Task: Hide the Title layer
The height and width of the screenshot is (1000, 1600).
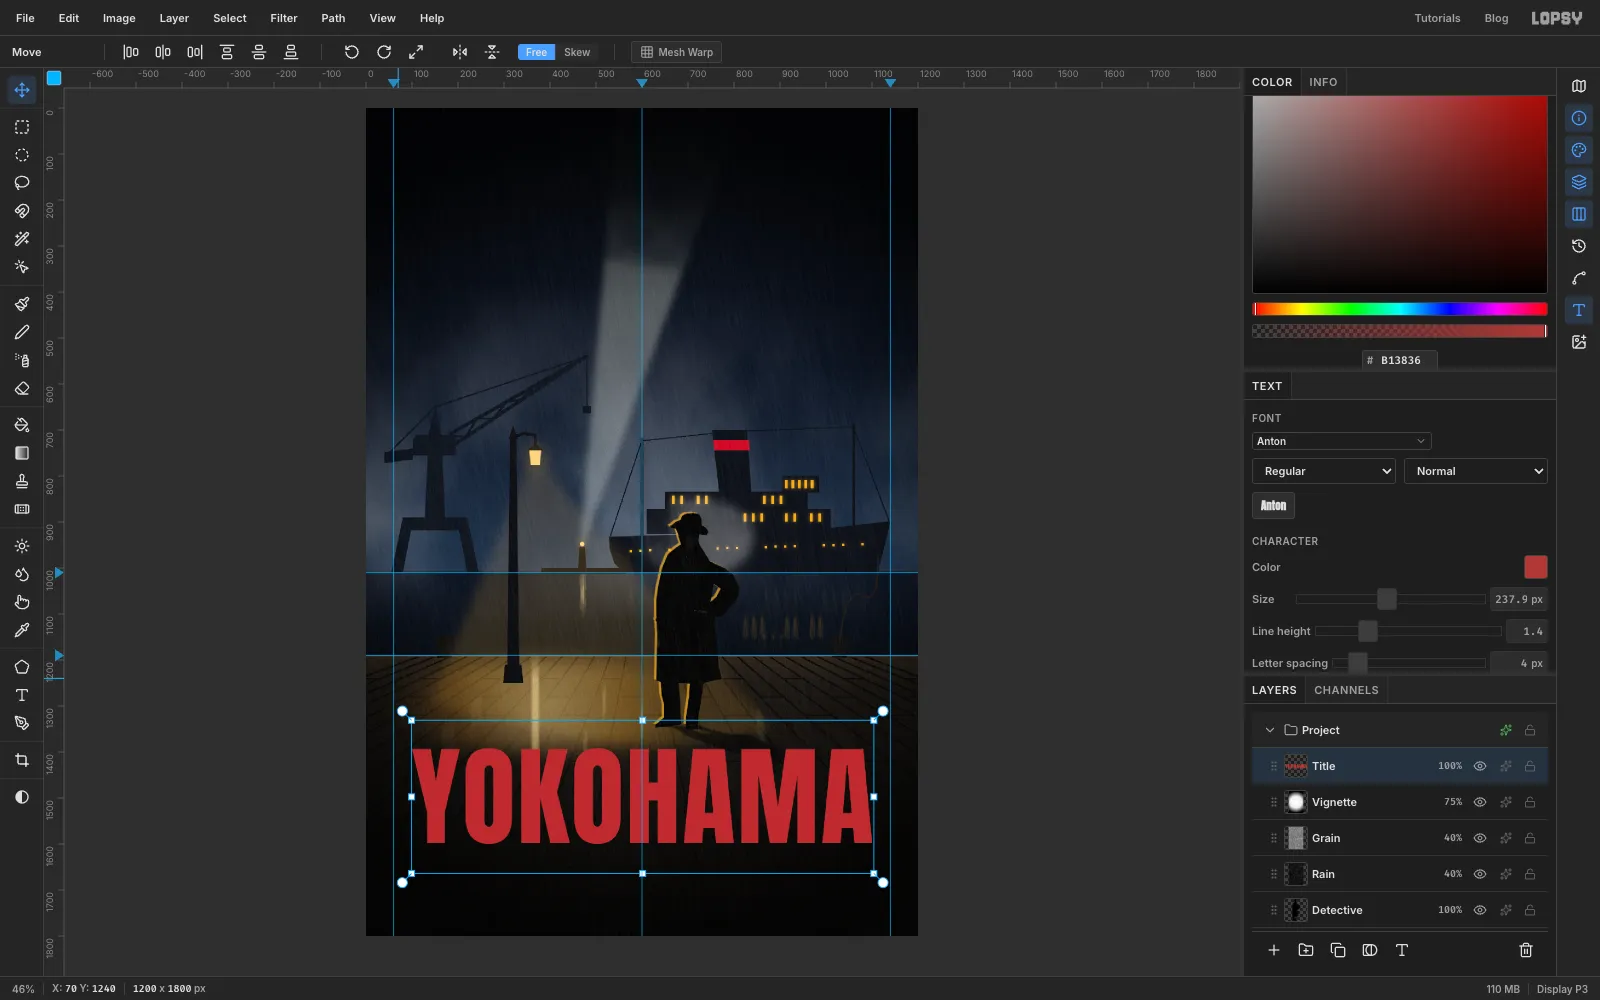Action: click(1480, 766)
